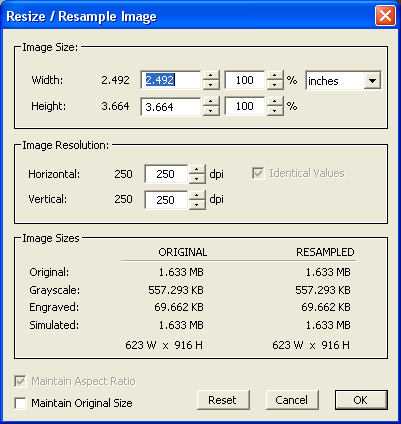This screenshot has height=424, width=401.
Task: Toggle Maintain Aspect Ratio checkbox
Action: point(20,381)
